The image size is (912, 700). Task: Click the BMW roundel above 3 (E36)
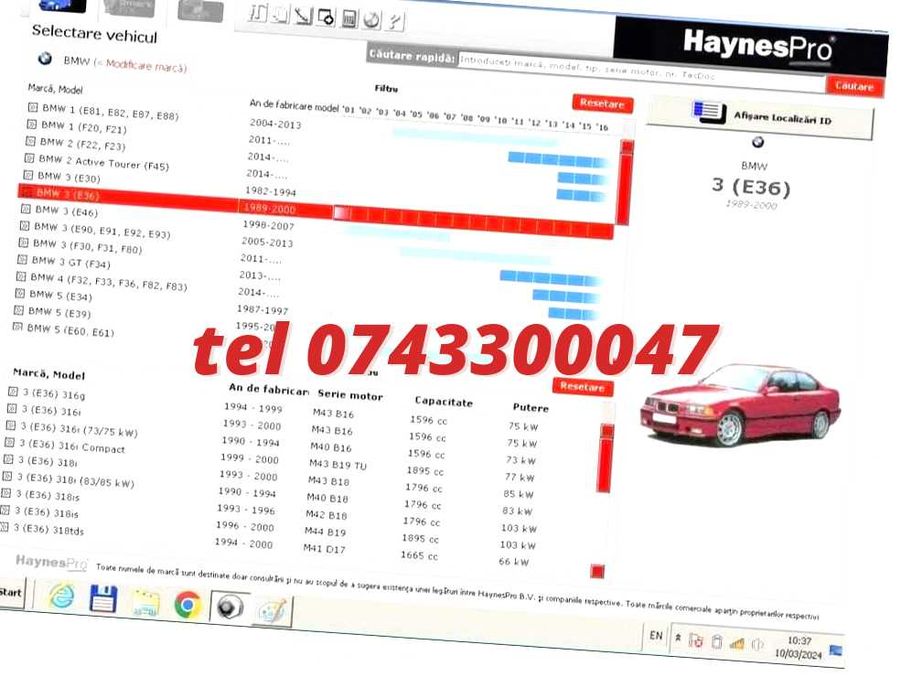[x=757, y=141]
